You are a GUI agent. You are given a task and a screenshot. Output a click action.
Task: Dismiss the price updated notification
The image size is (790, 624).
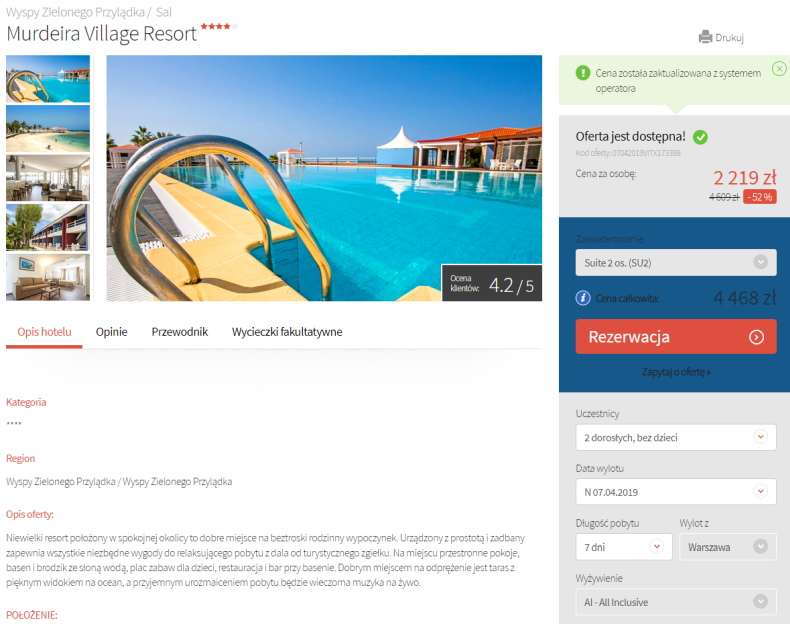click(x=779, y=68)
